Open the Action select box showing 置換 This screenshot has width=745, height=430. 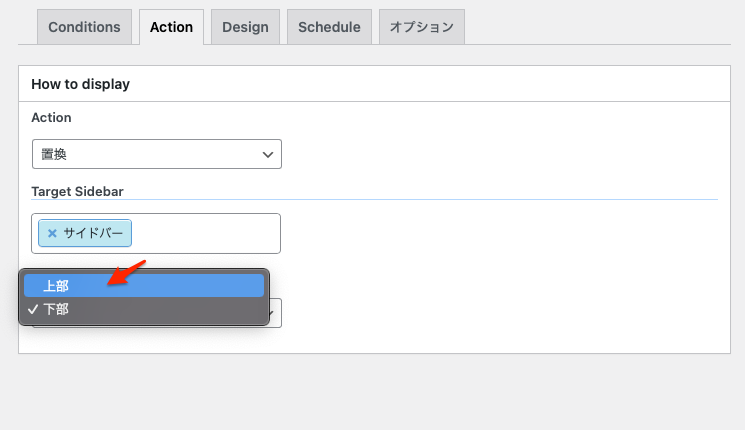(x=157, y=154)
